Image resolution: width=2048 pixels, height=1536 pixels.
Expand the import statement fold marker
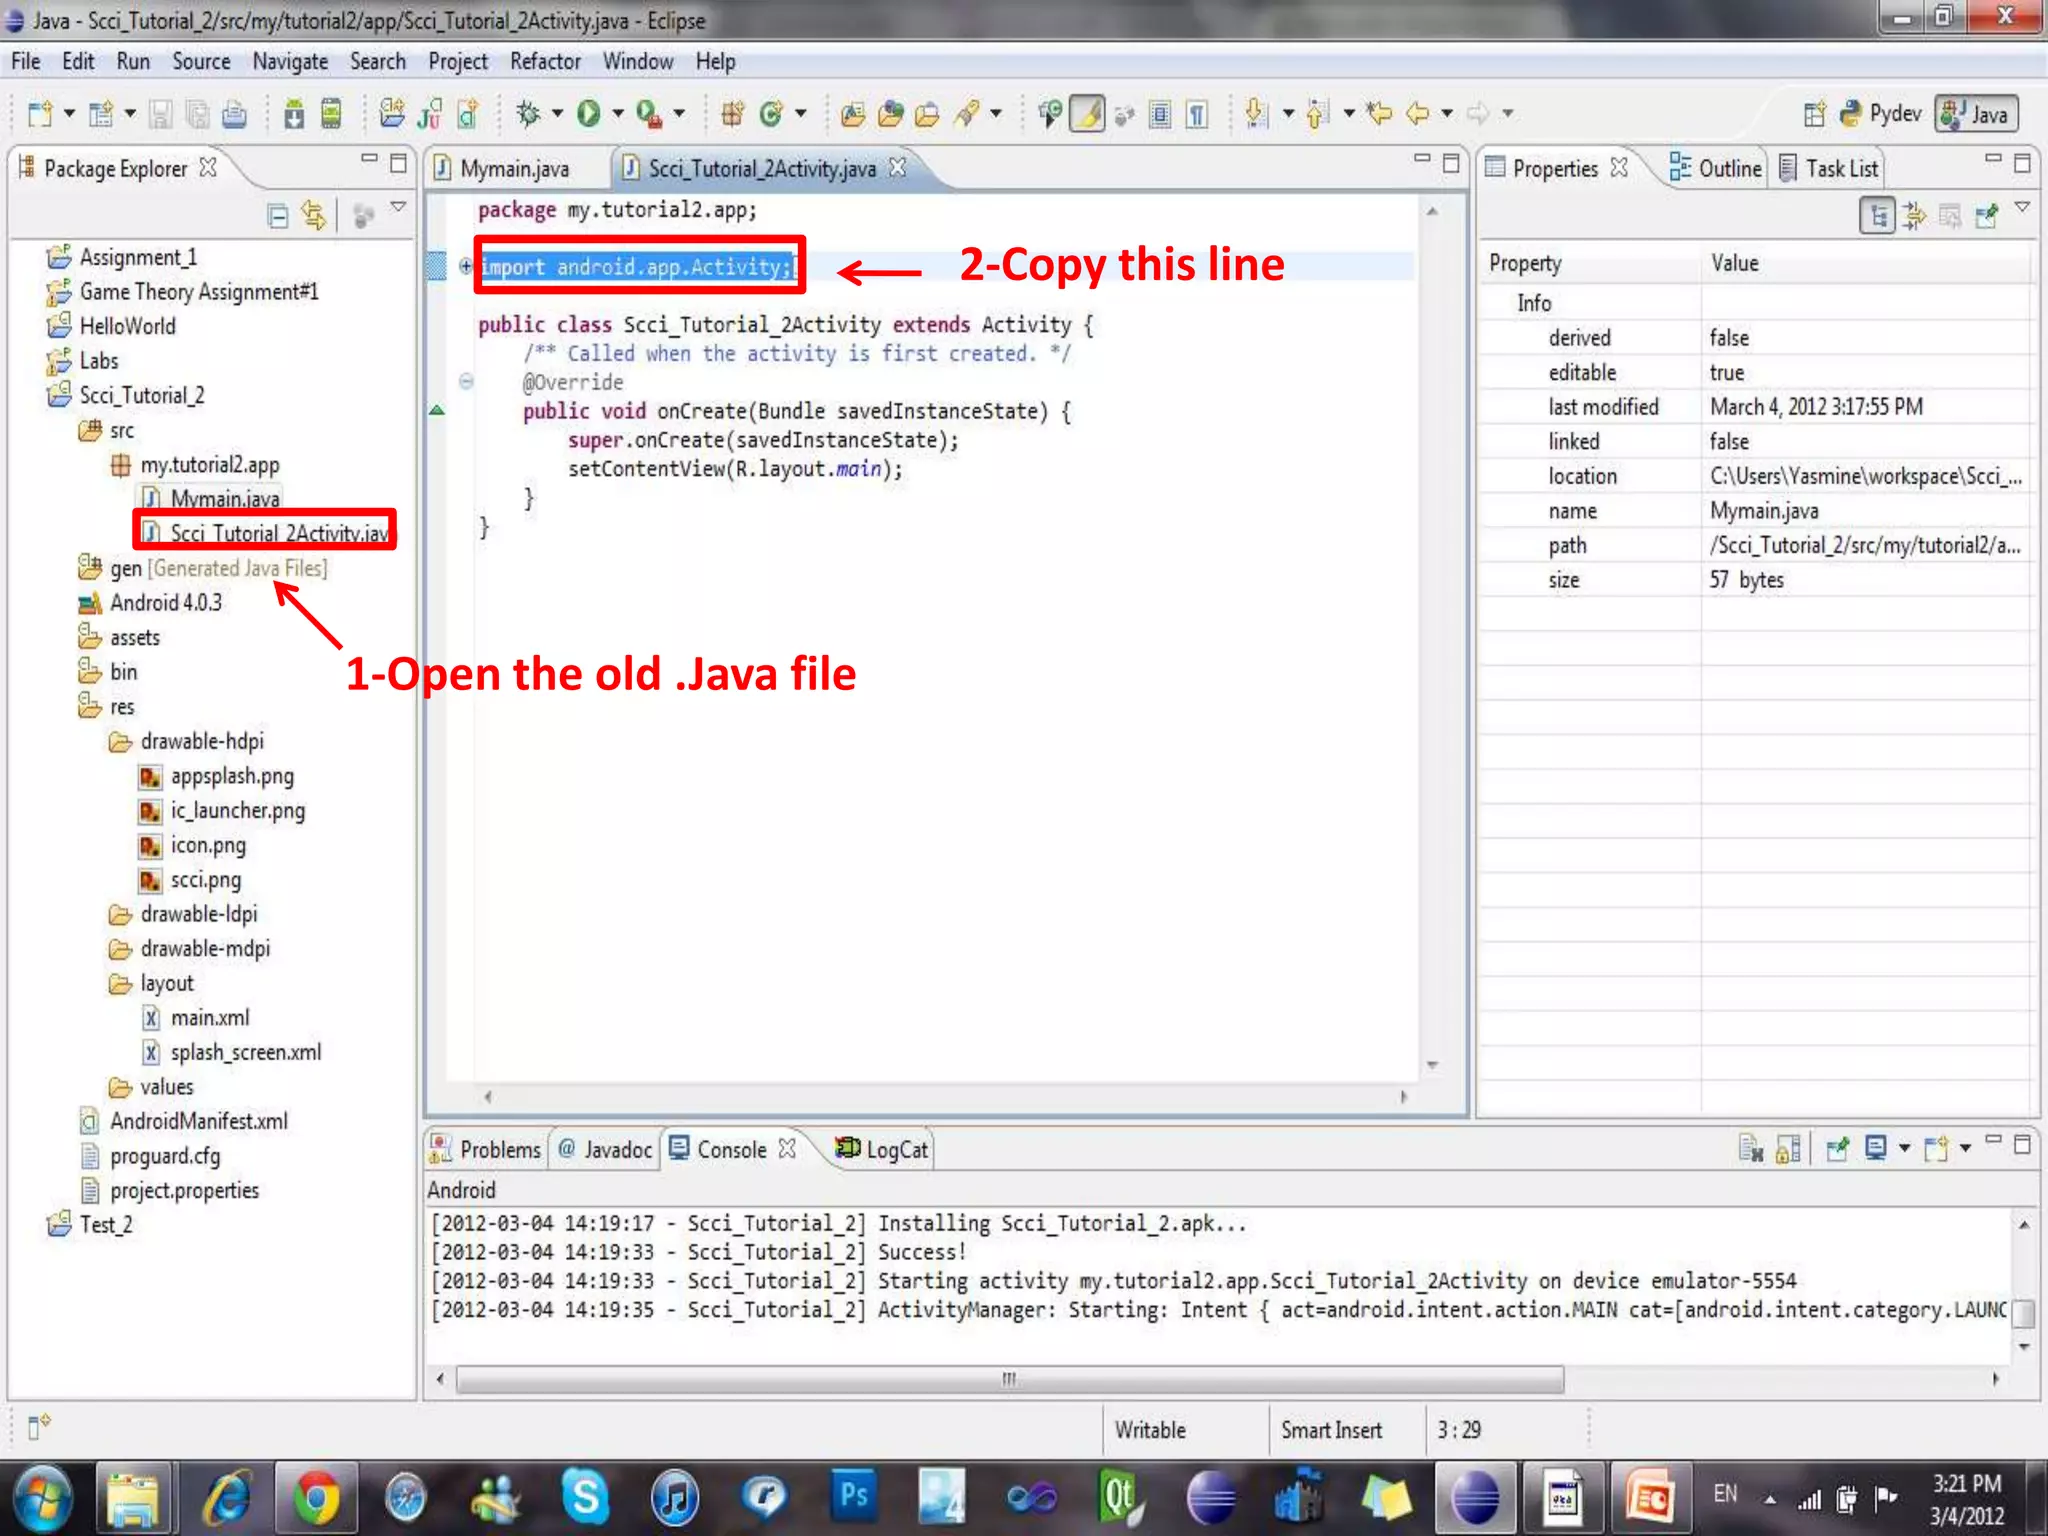click(465, 266)
